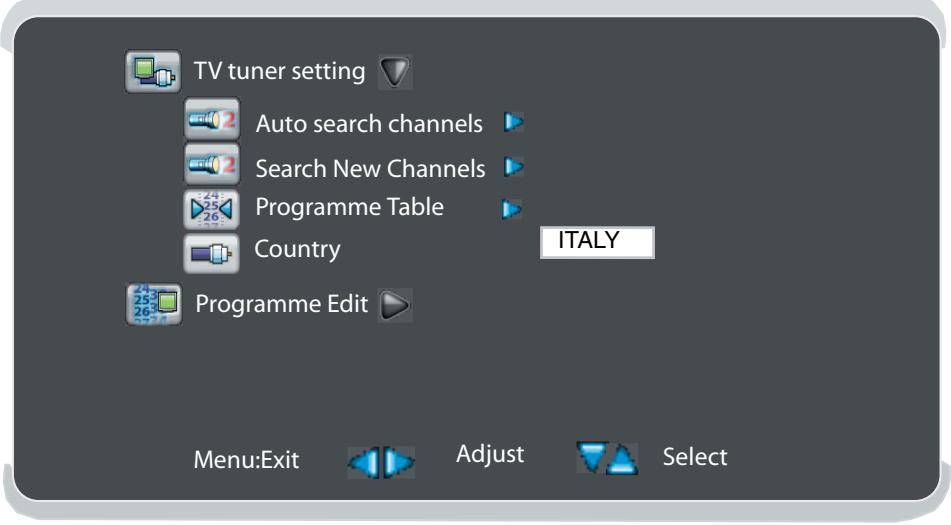Choose Auto search channels menu entry
The width and height of the screenshot is (951, 525).
(x=369, y=124)
